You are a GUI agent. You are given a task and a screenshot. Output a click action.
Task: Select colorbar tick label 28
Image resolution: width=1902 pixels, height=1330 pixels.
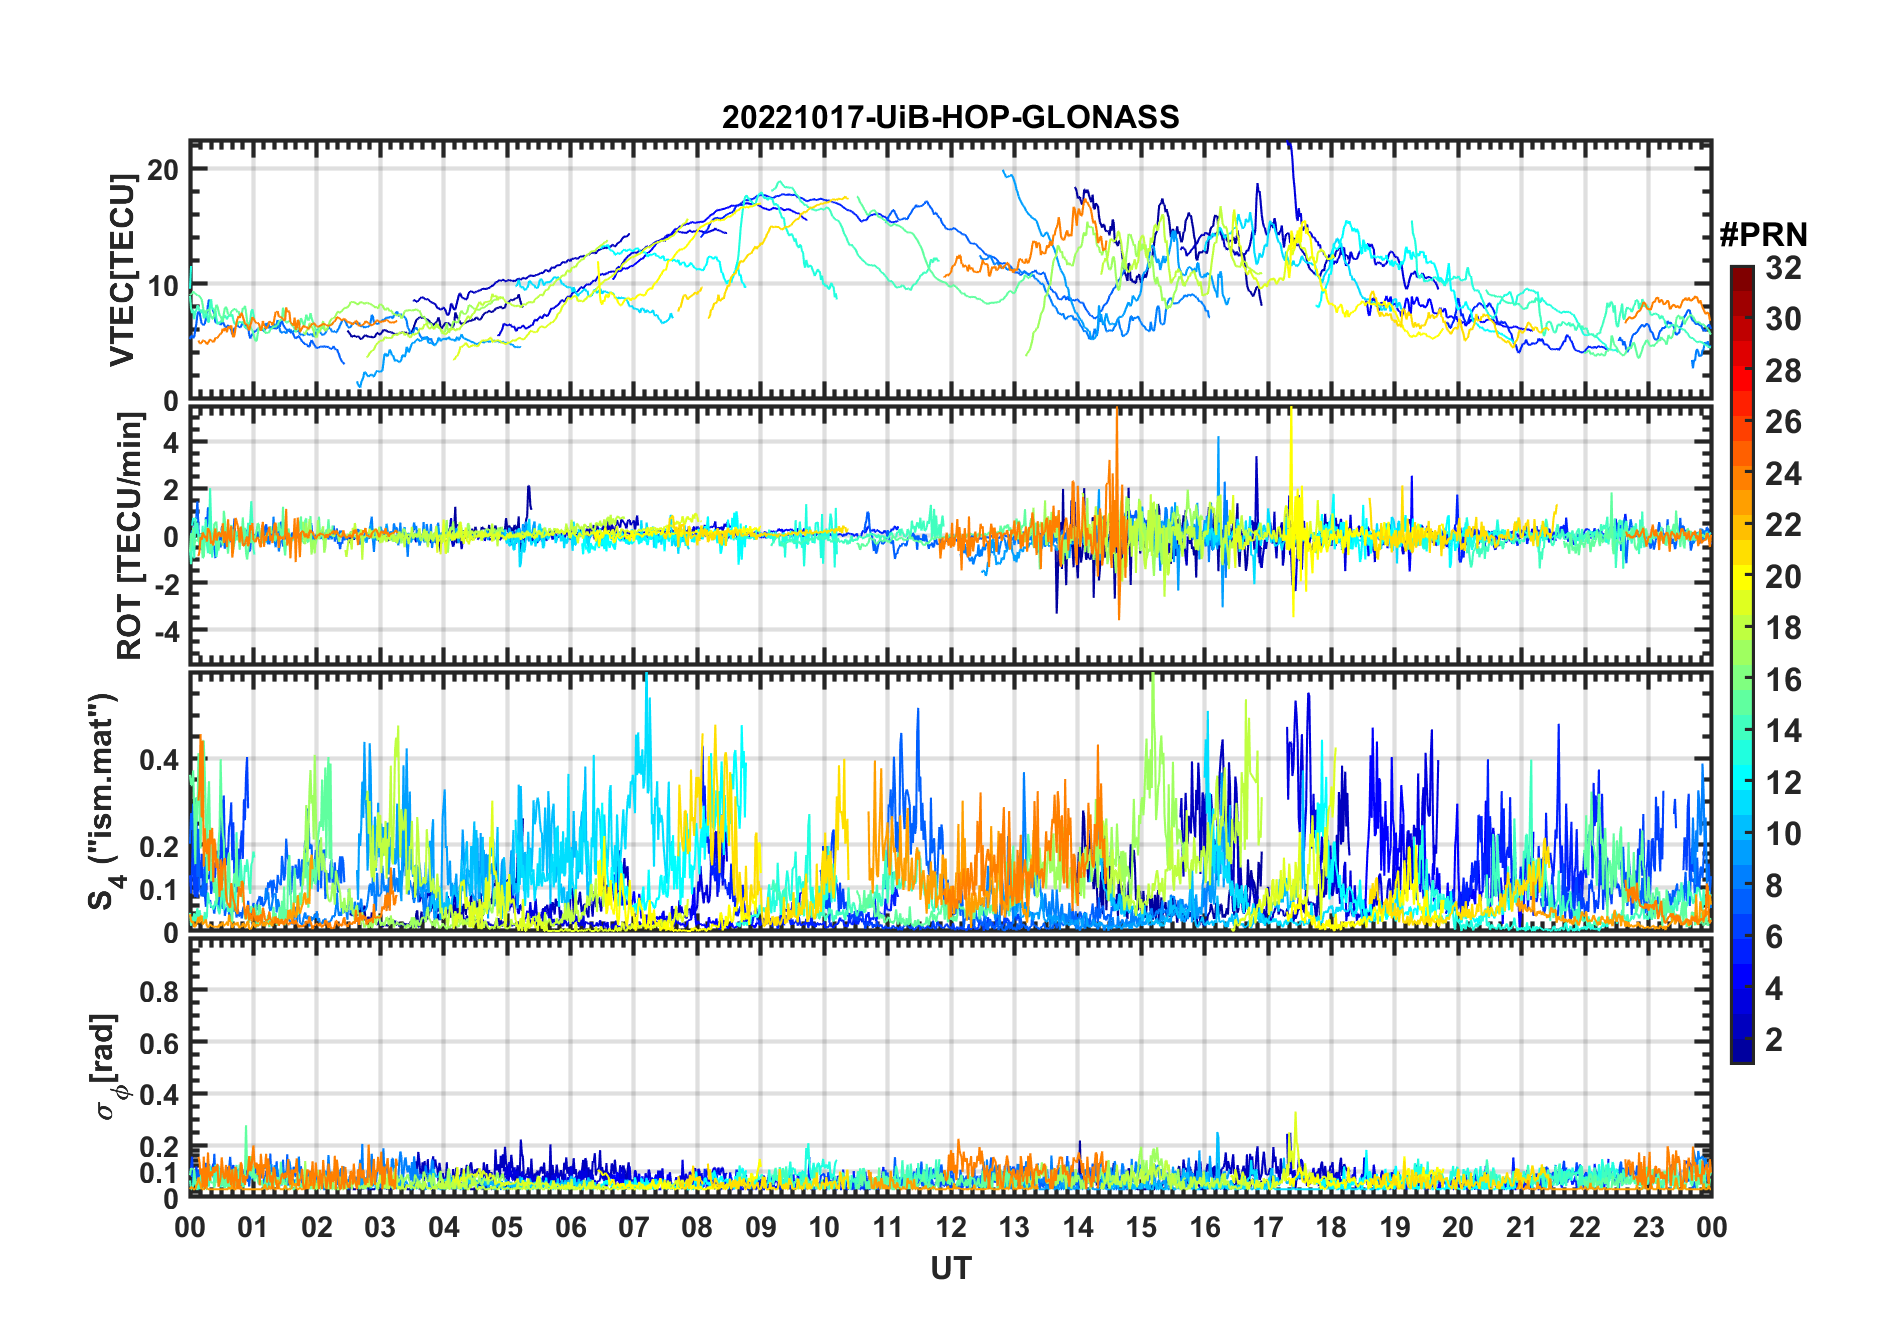(x=1783, y=371)
